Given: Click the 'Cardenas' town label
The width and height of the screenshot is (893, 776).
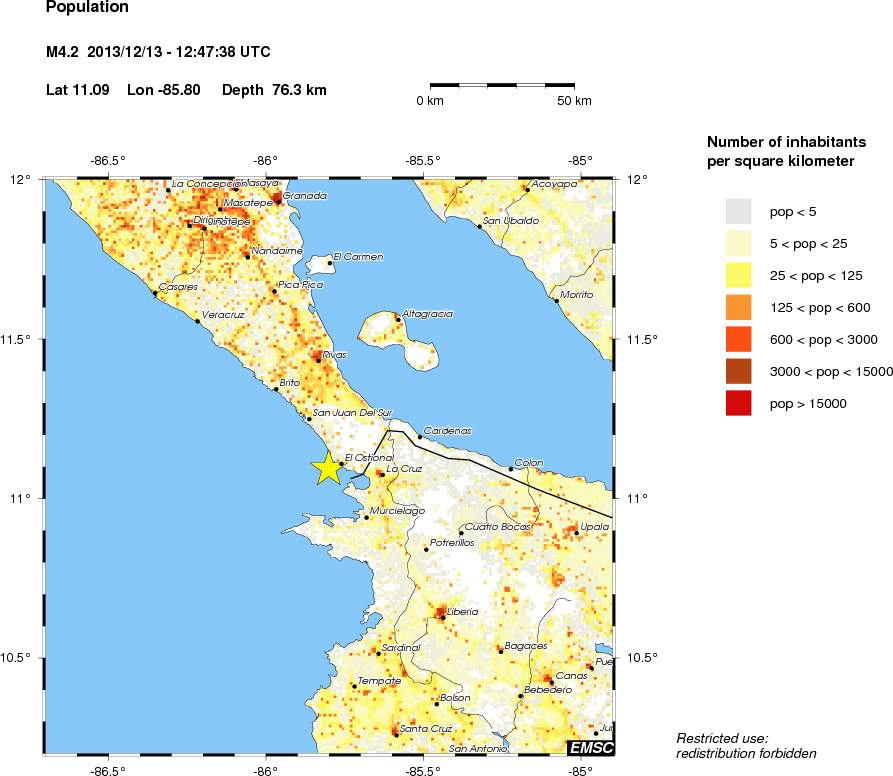Looking at the screenshot, I should (x=448, y=431).
